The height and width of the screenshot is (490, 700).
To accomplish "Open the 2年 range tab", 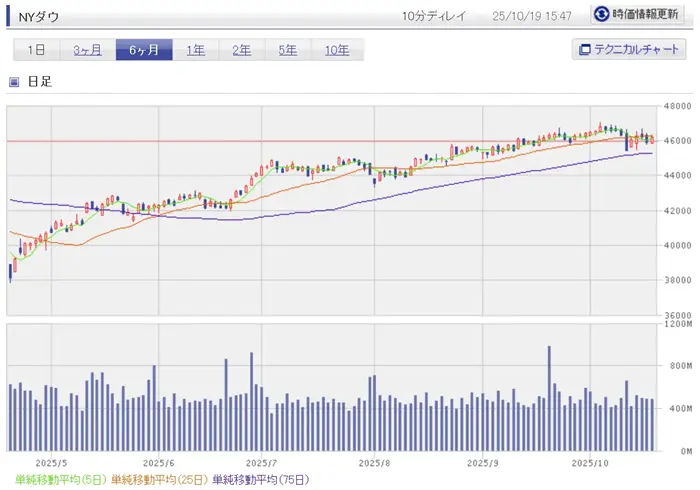I will [241, 50].
